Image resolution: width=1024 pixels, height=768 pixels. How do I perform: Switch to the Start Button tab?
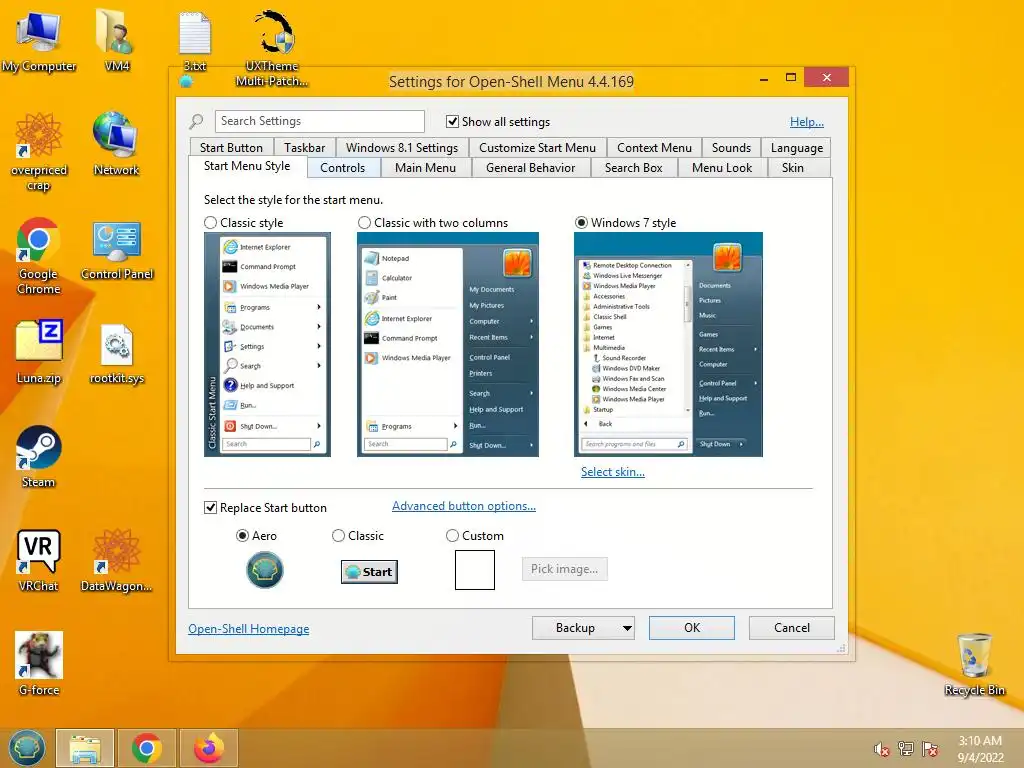(x=231, y=148)
